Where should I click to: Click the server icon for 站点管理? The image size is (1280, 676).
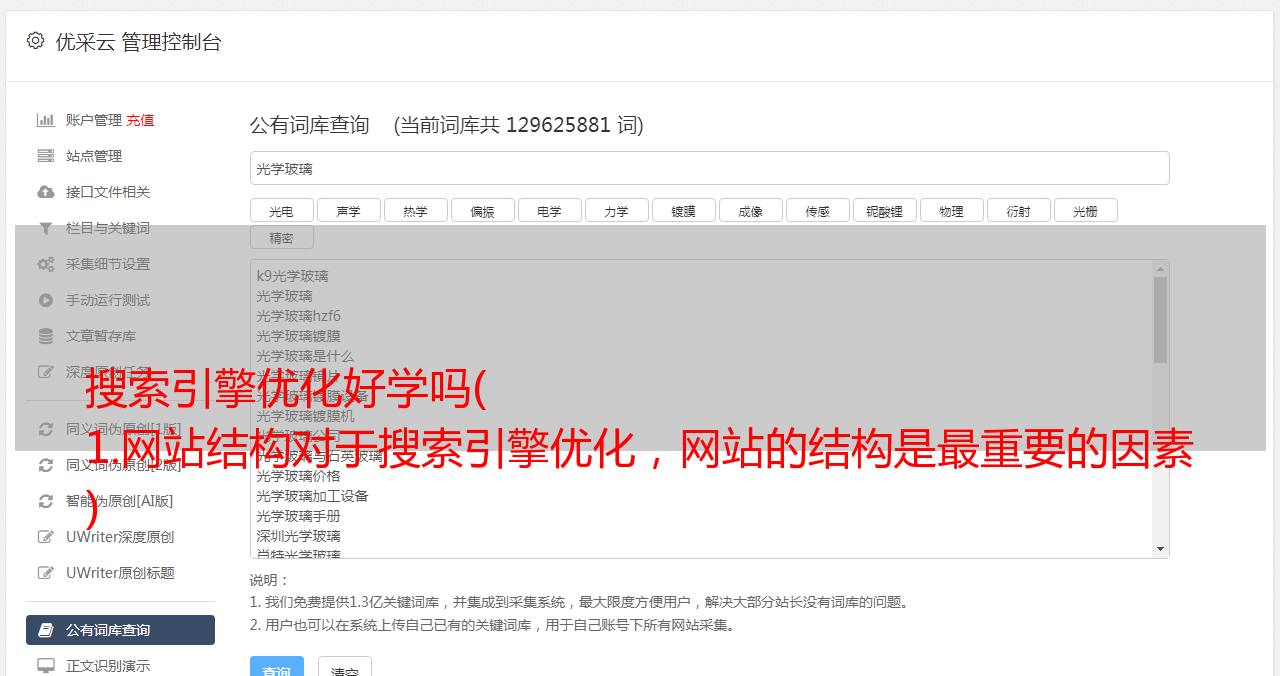tap(45, 156)
